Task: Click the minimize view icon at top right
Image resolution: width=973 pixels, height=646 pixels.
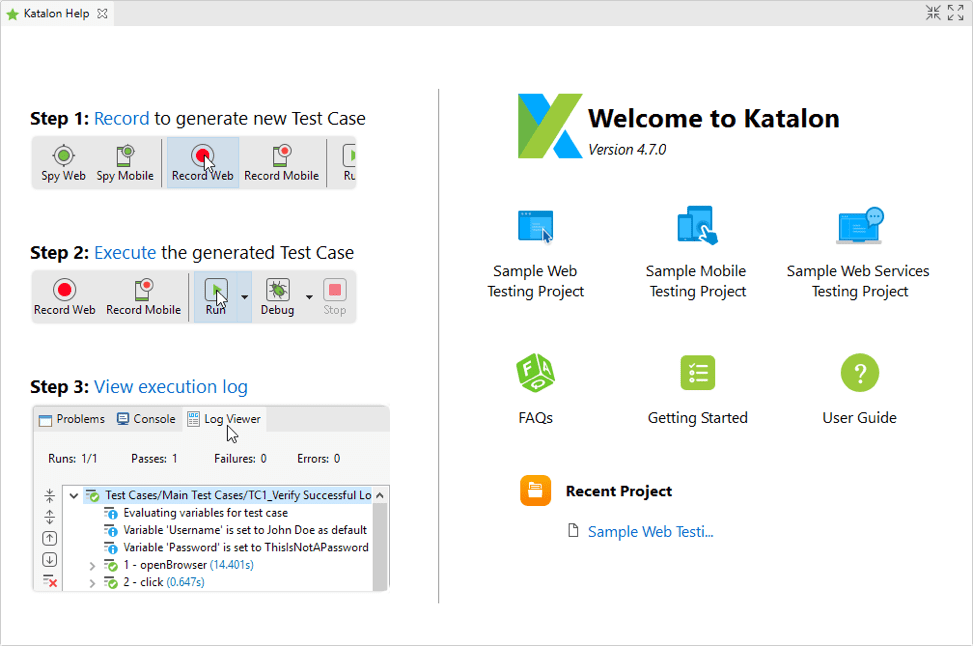Action: point(933,13)
